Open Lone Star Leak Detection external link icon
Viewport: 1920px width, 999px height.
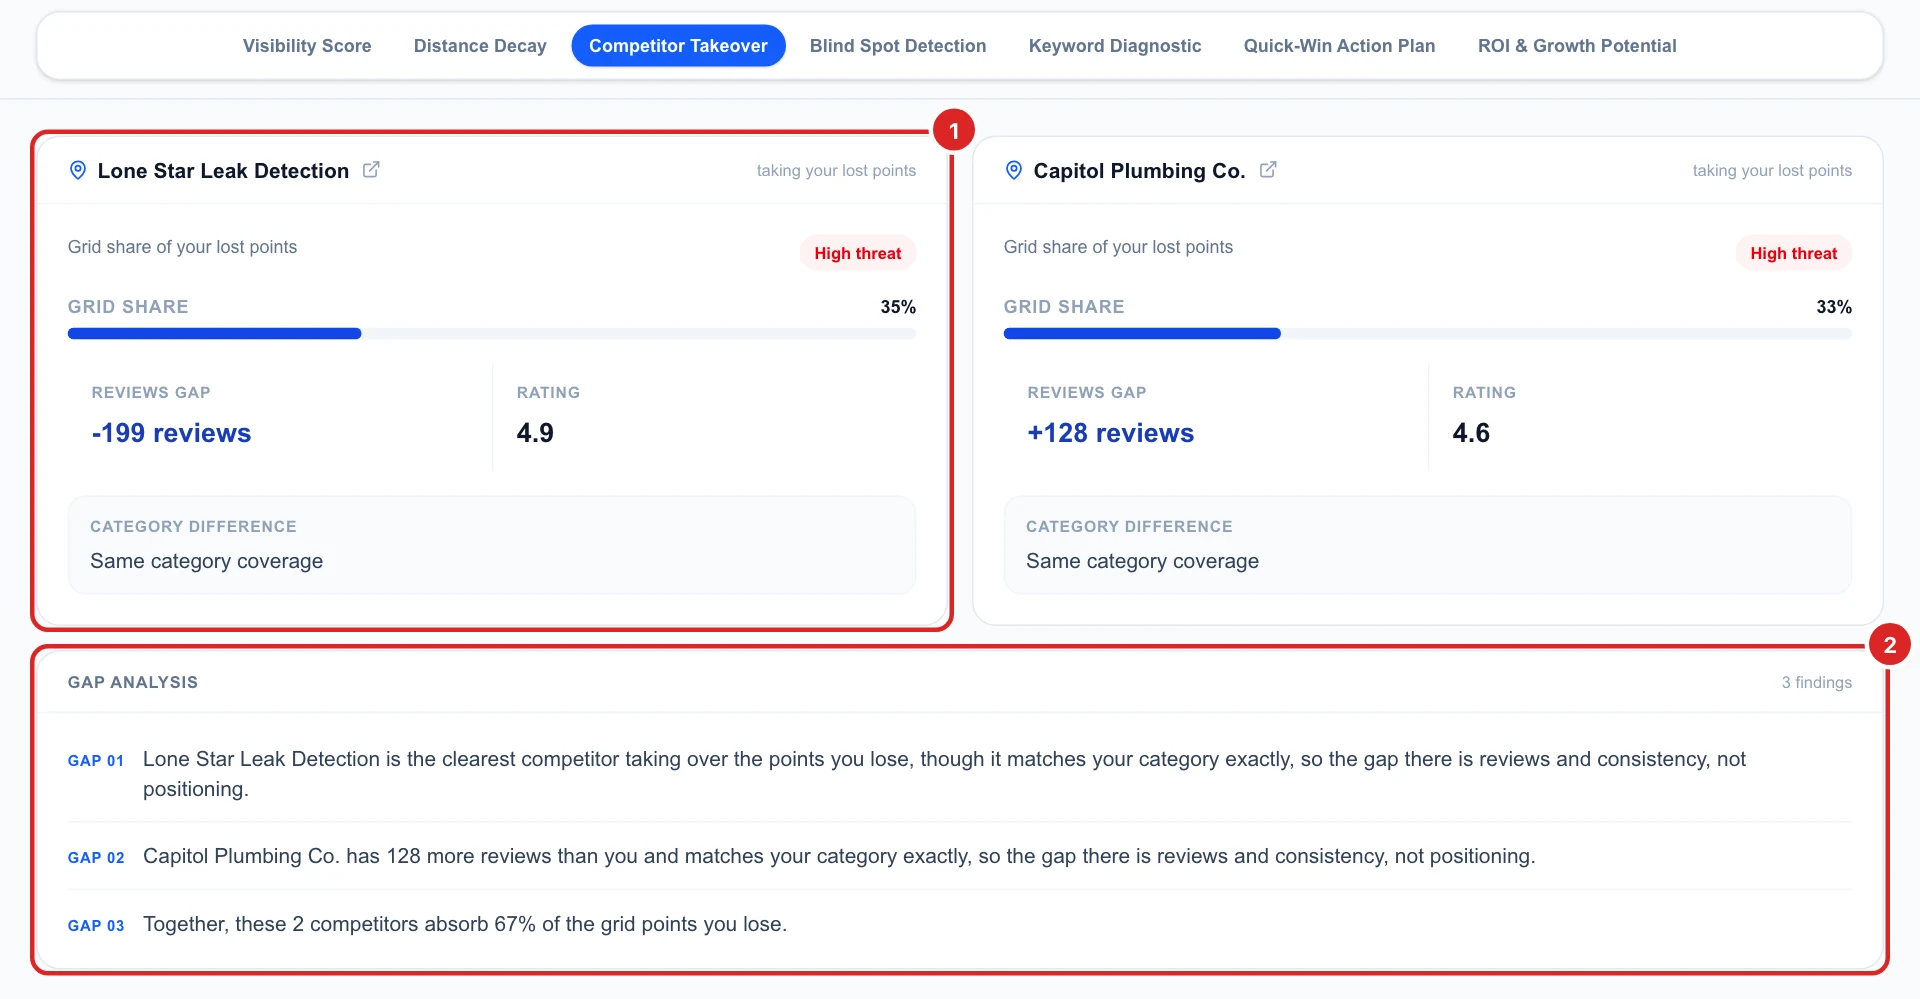point(371,170)
